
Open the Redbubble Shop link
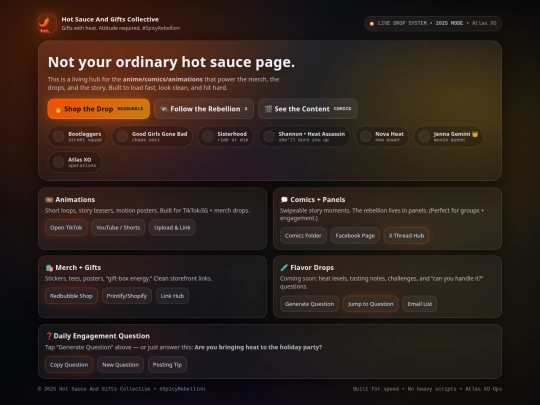pos(71,296)
